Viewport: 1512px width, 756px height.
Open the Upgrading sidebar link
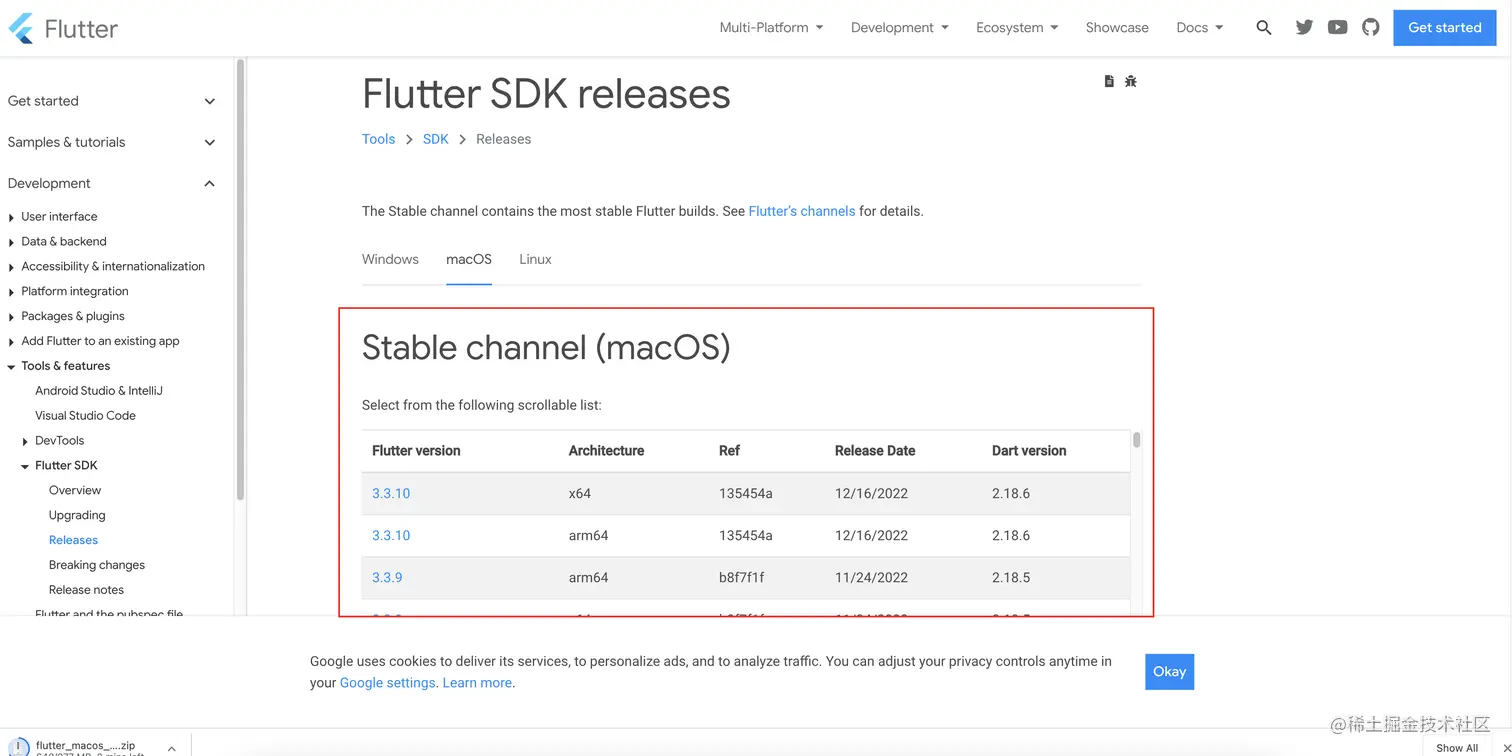coord(77,515)
